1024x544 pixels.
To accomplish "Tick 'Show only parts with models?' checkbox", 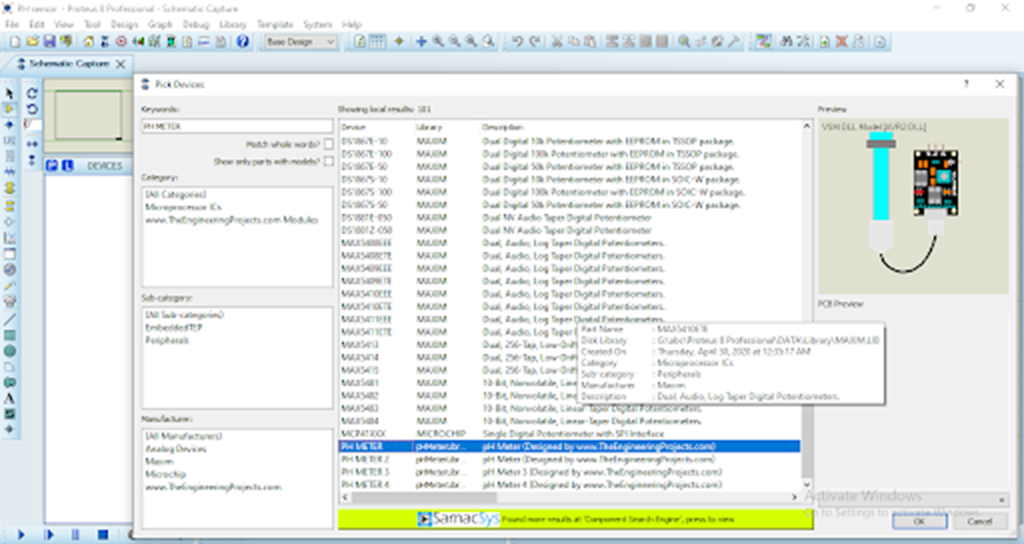I will click(x=328, y=161).
